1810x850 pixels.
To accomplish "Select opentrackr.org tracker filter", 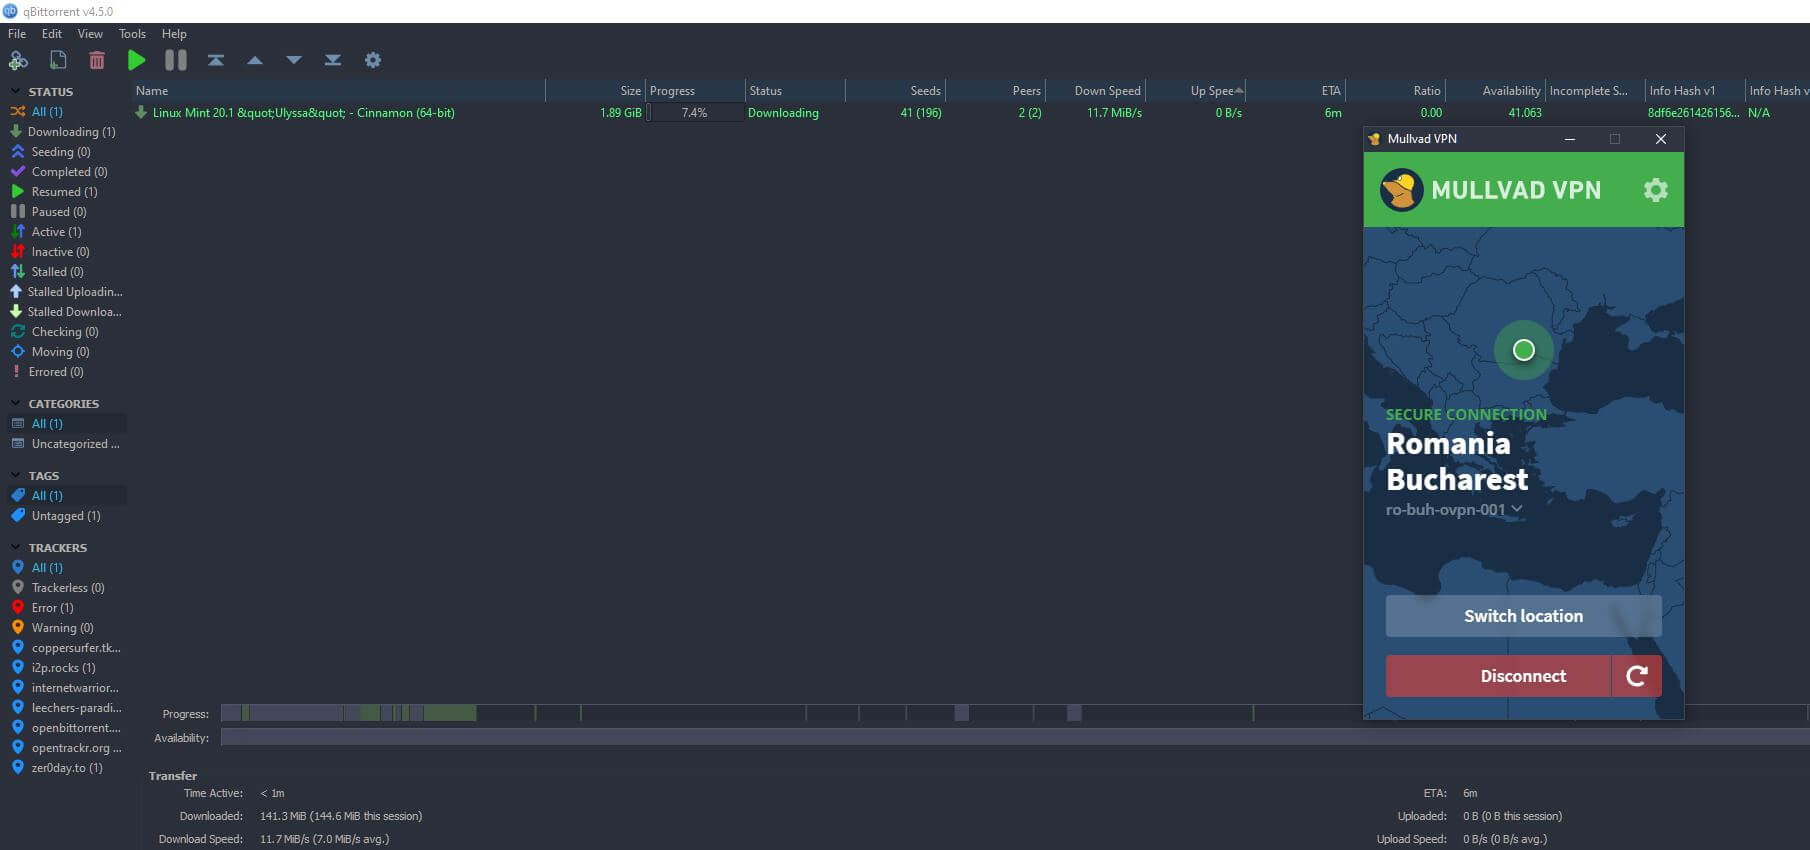I will [67, 748].
